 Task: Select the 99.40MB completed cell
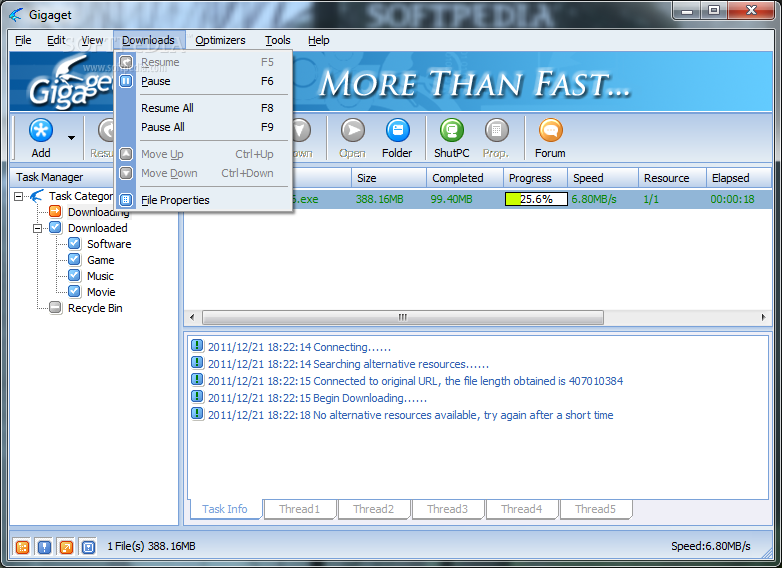coord(451,199)
